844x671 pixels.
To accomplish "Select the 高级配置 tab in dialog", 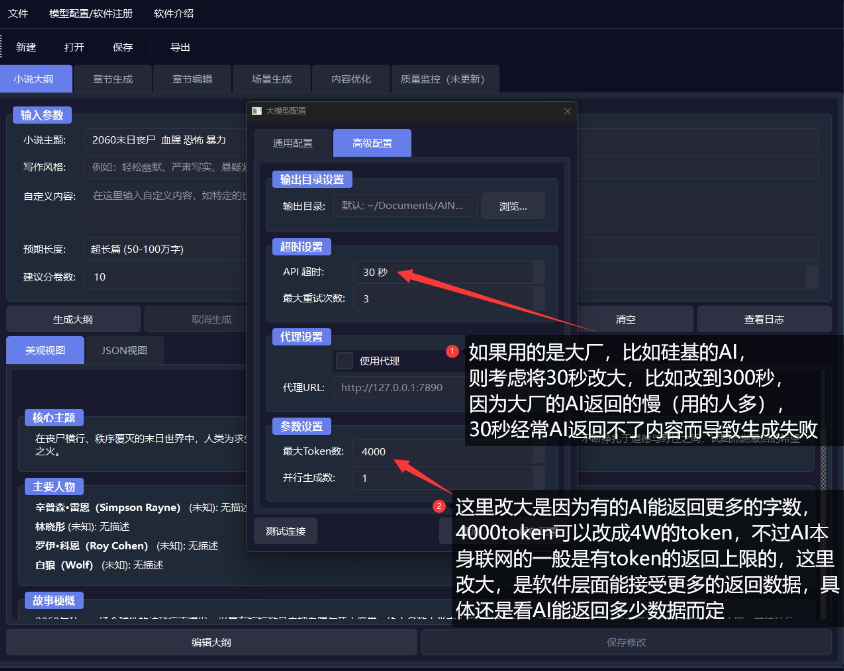I will 372,143.
